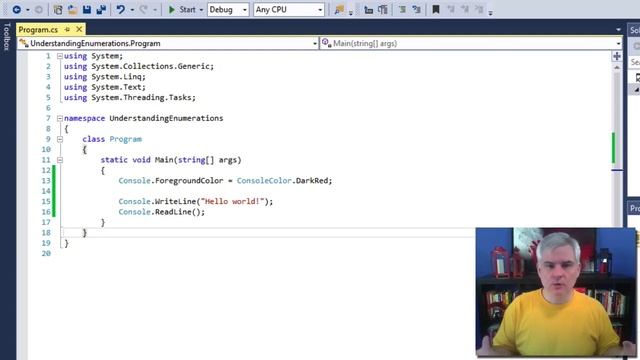Click on 'System.Collections.Generic' in line 2
Screen dimensions: 640x360
[x=150, y=66]
